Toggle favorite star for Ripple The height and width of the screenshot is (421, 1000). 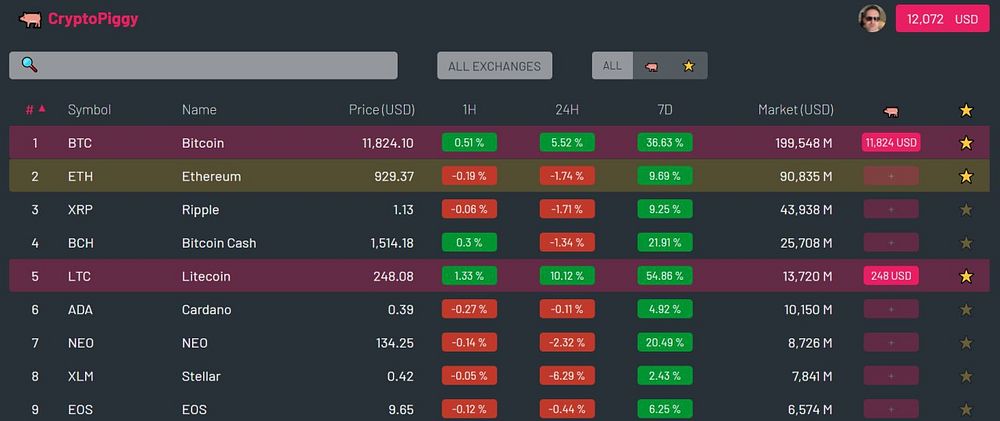click(965, 210)
